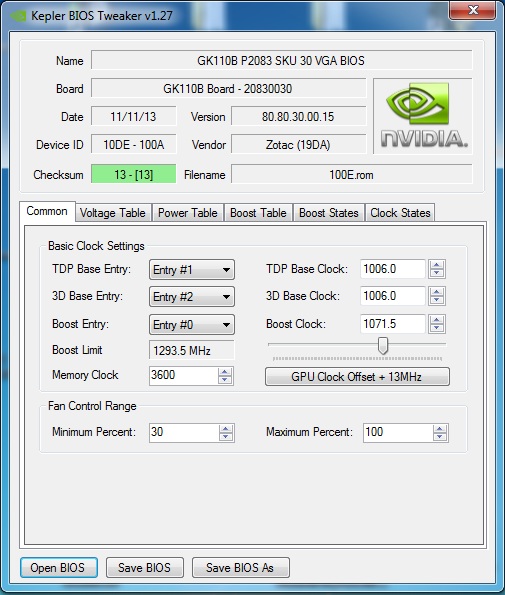The image size is (505, 595).
Task: Click the Kepler BIOS Tweaker title bar icon
Action: [17, 16]
